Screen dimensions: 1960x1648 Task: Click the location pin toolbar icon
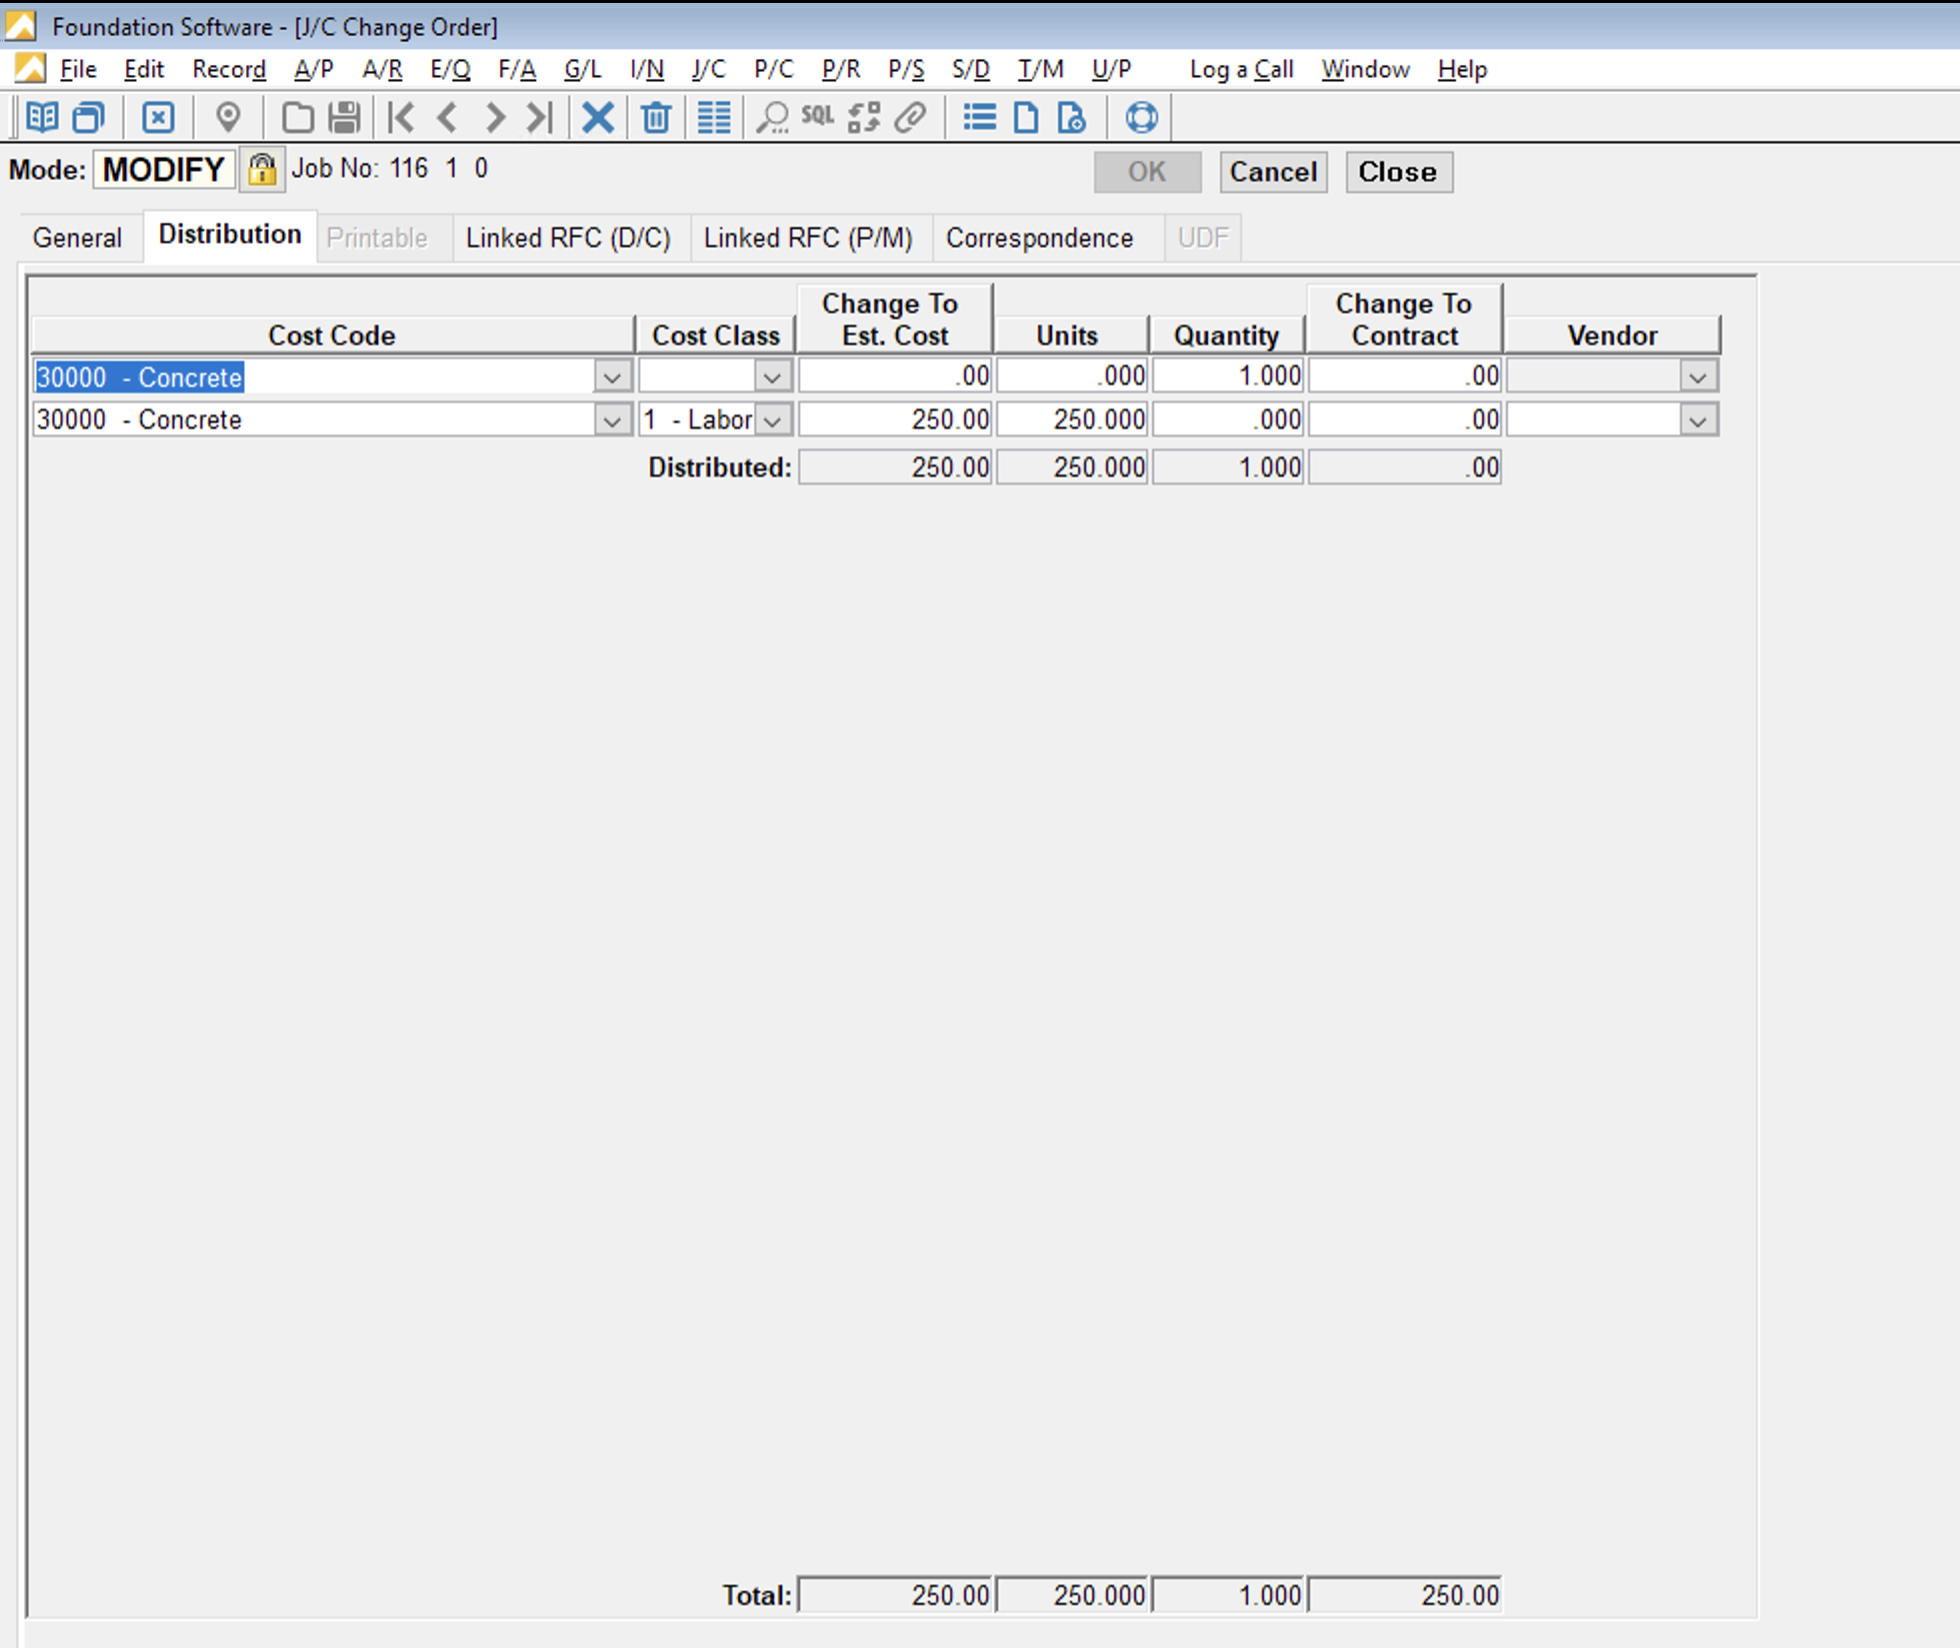coord(229,117)
